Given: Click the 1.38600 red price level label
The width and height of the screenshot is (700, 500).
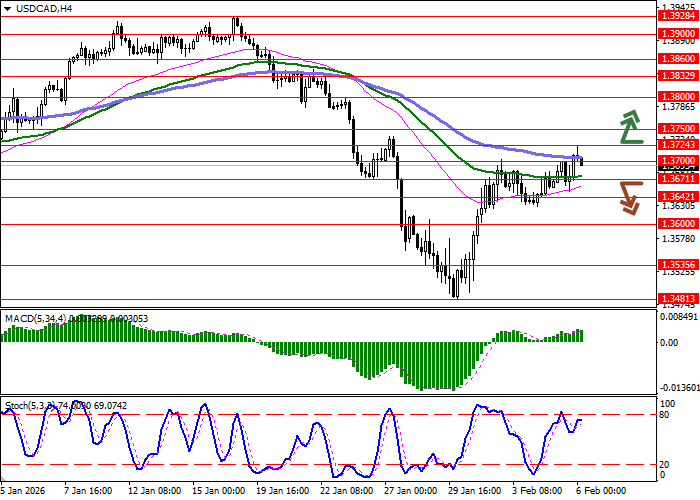Looking at the screenshot, I should tap(678, 59).
